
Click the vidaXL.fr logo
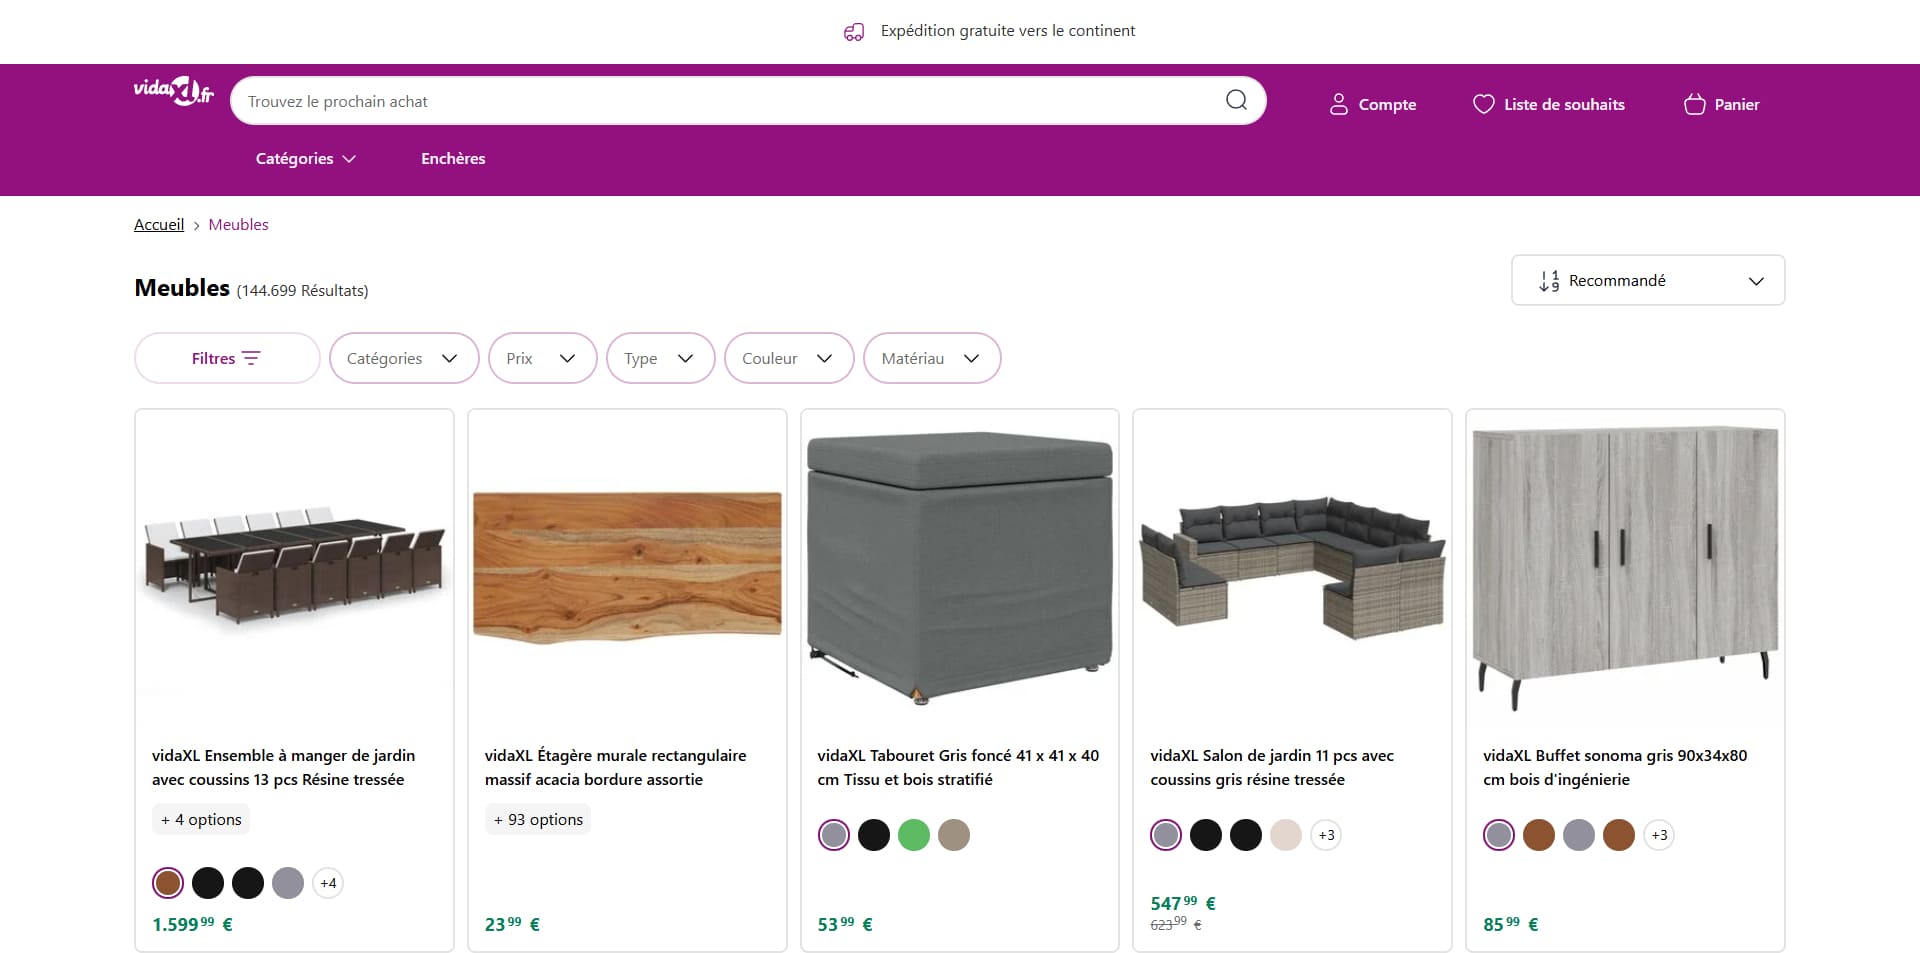[174, 91]
